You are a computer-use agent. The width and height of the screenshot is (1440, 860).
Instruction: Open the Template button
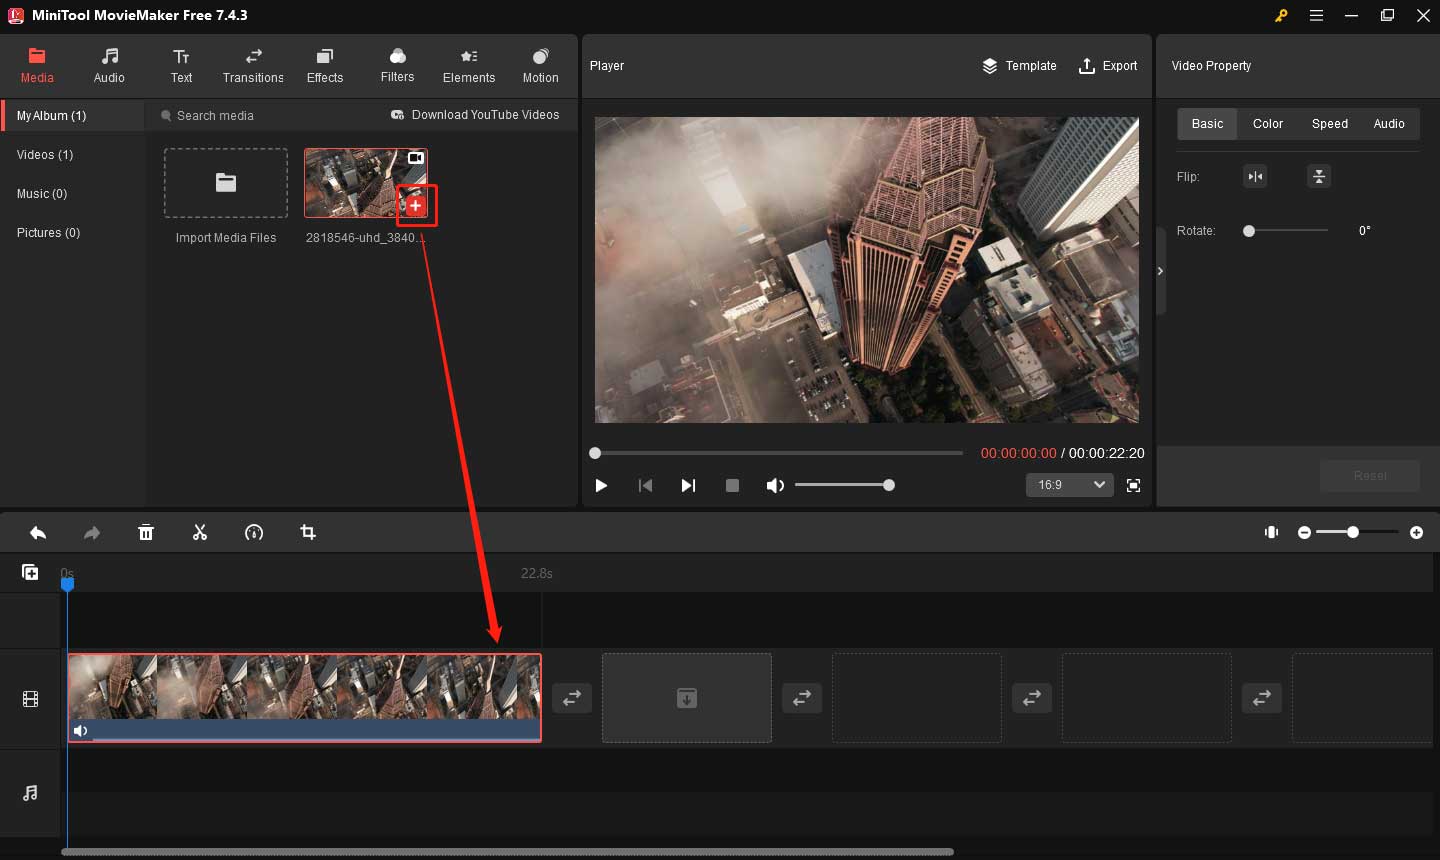click(1019, 66)
